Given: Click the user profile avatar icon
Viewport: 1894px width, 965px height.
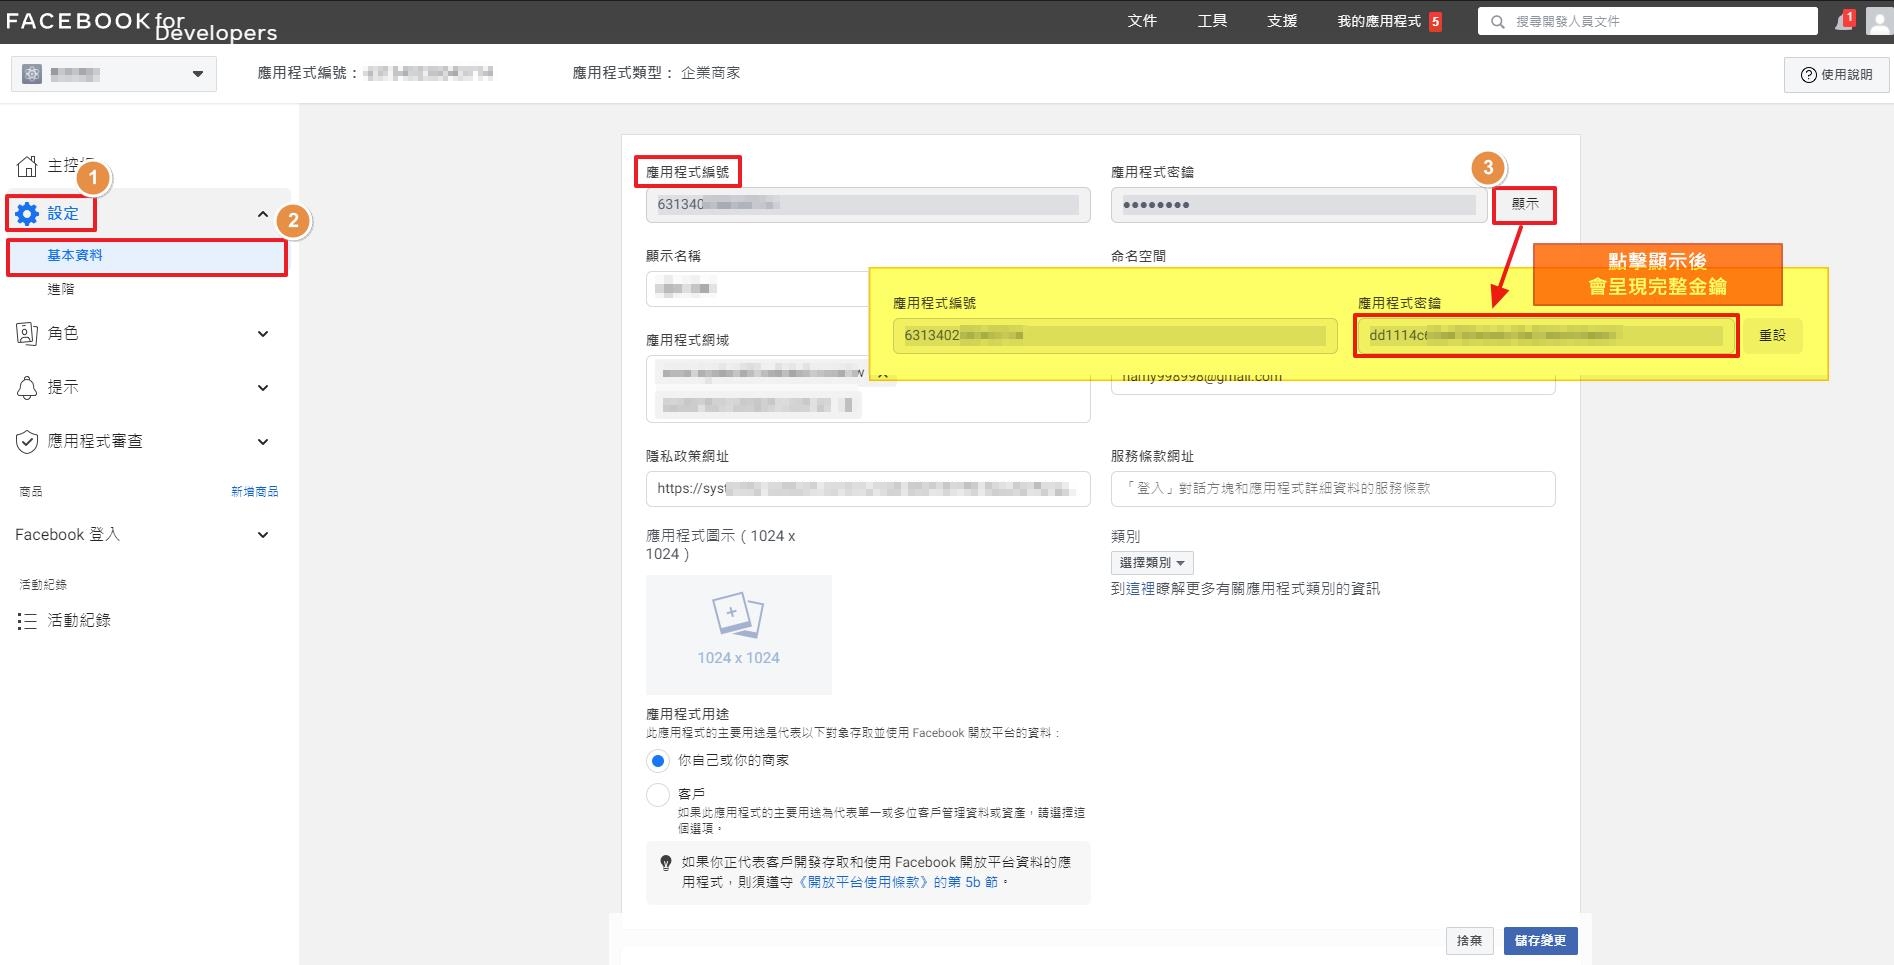Looking at the screenshot, I should click(x=1879, y=21).
